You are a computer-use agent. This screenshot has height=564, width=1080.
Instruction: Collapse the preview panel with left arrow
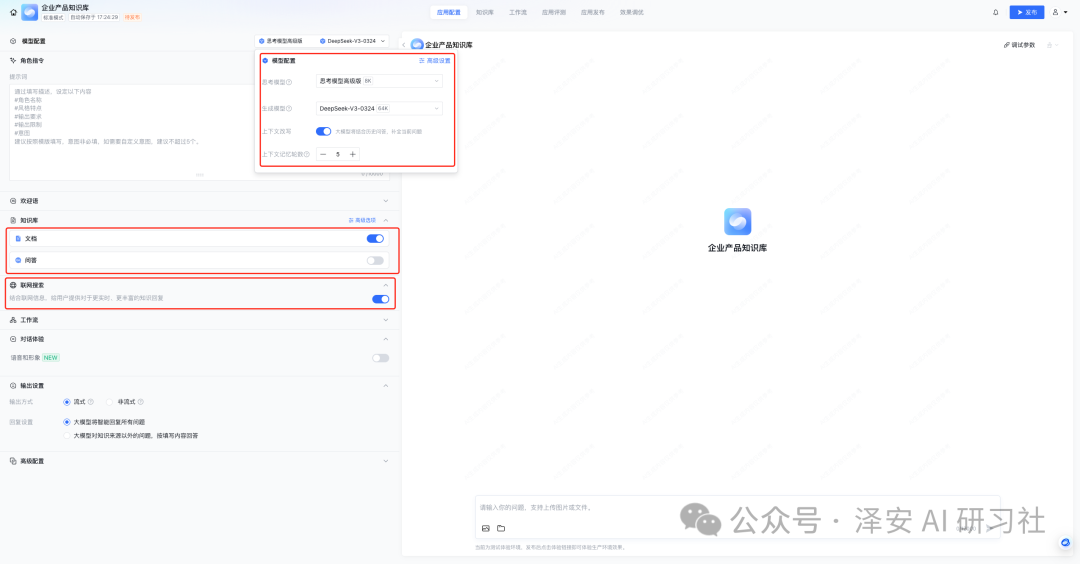pyautogui.click(x=404, y=45)
